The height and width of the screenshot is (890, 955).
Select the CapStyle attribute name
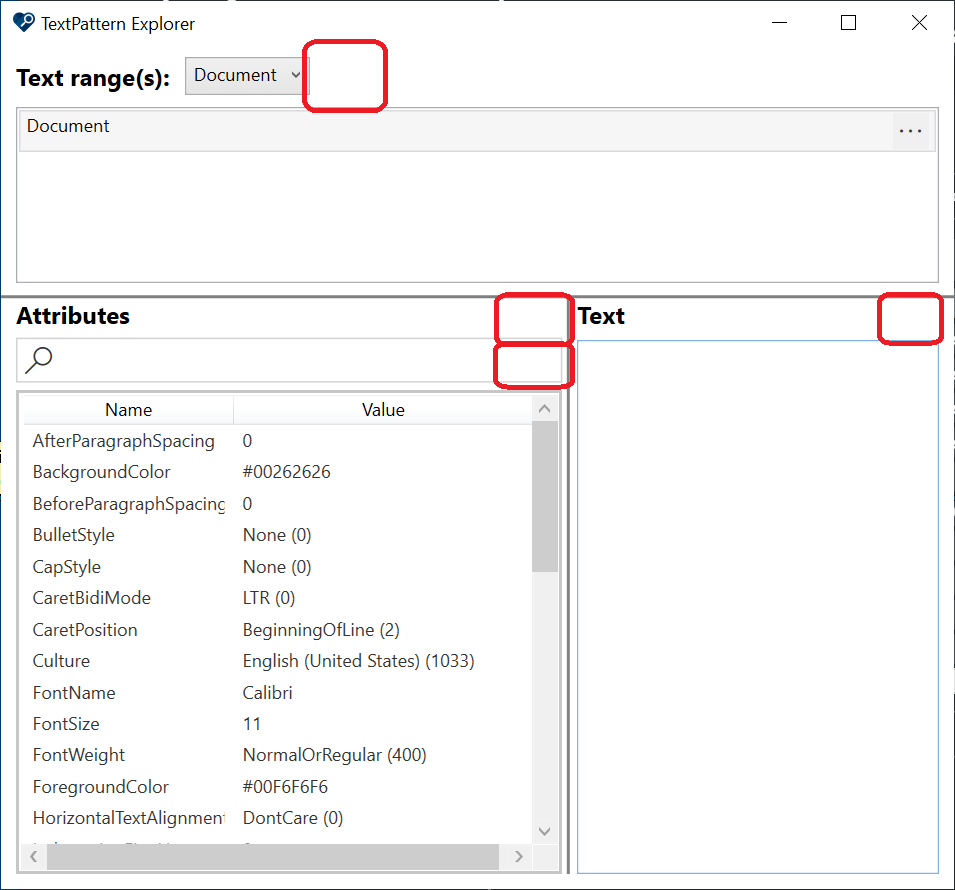[66, 567]
